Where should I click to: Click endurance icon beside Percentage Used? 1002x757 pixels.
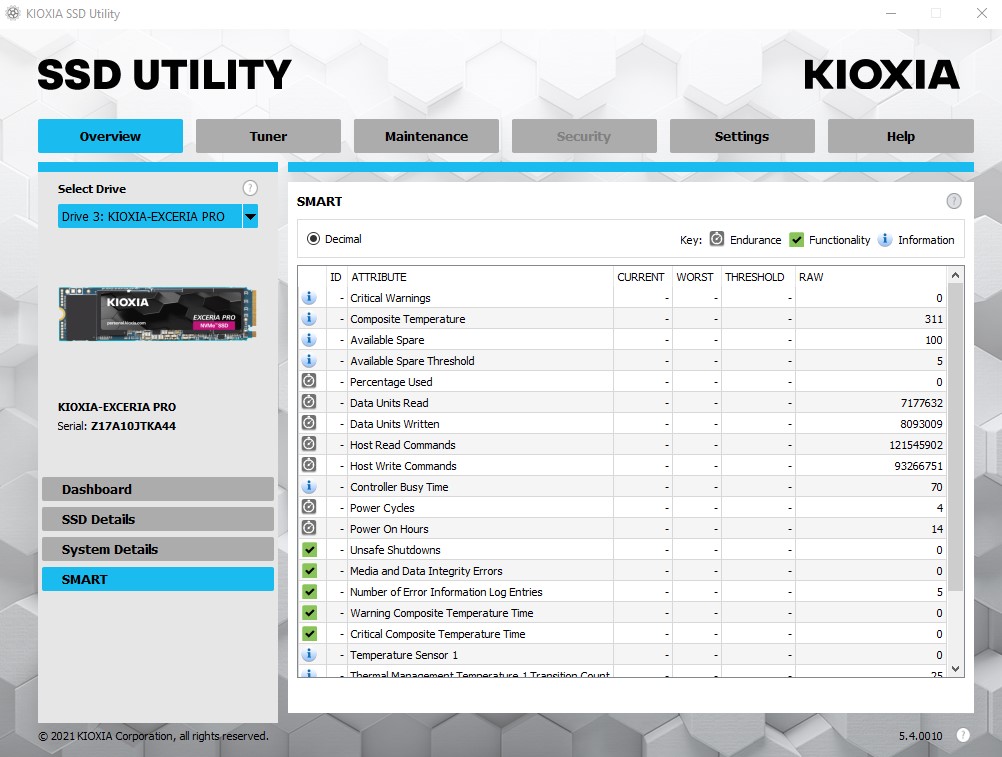pos(309,381)
